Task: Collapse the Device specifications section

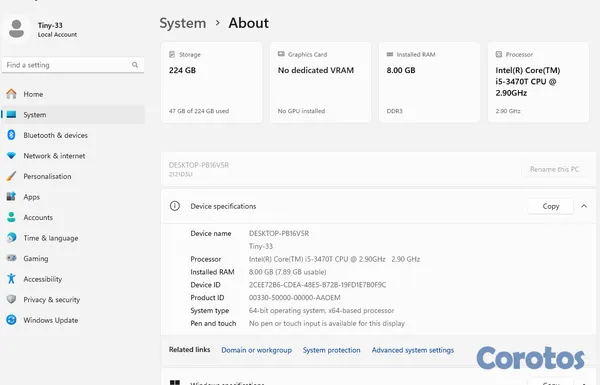Action: coord(584,206)
